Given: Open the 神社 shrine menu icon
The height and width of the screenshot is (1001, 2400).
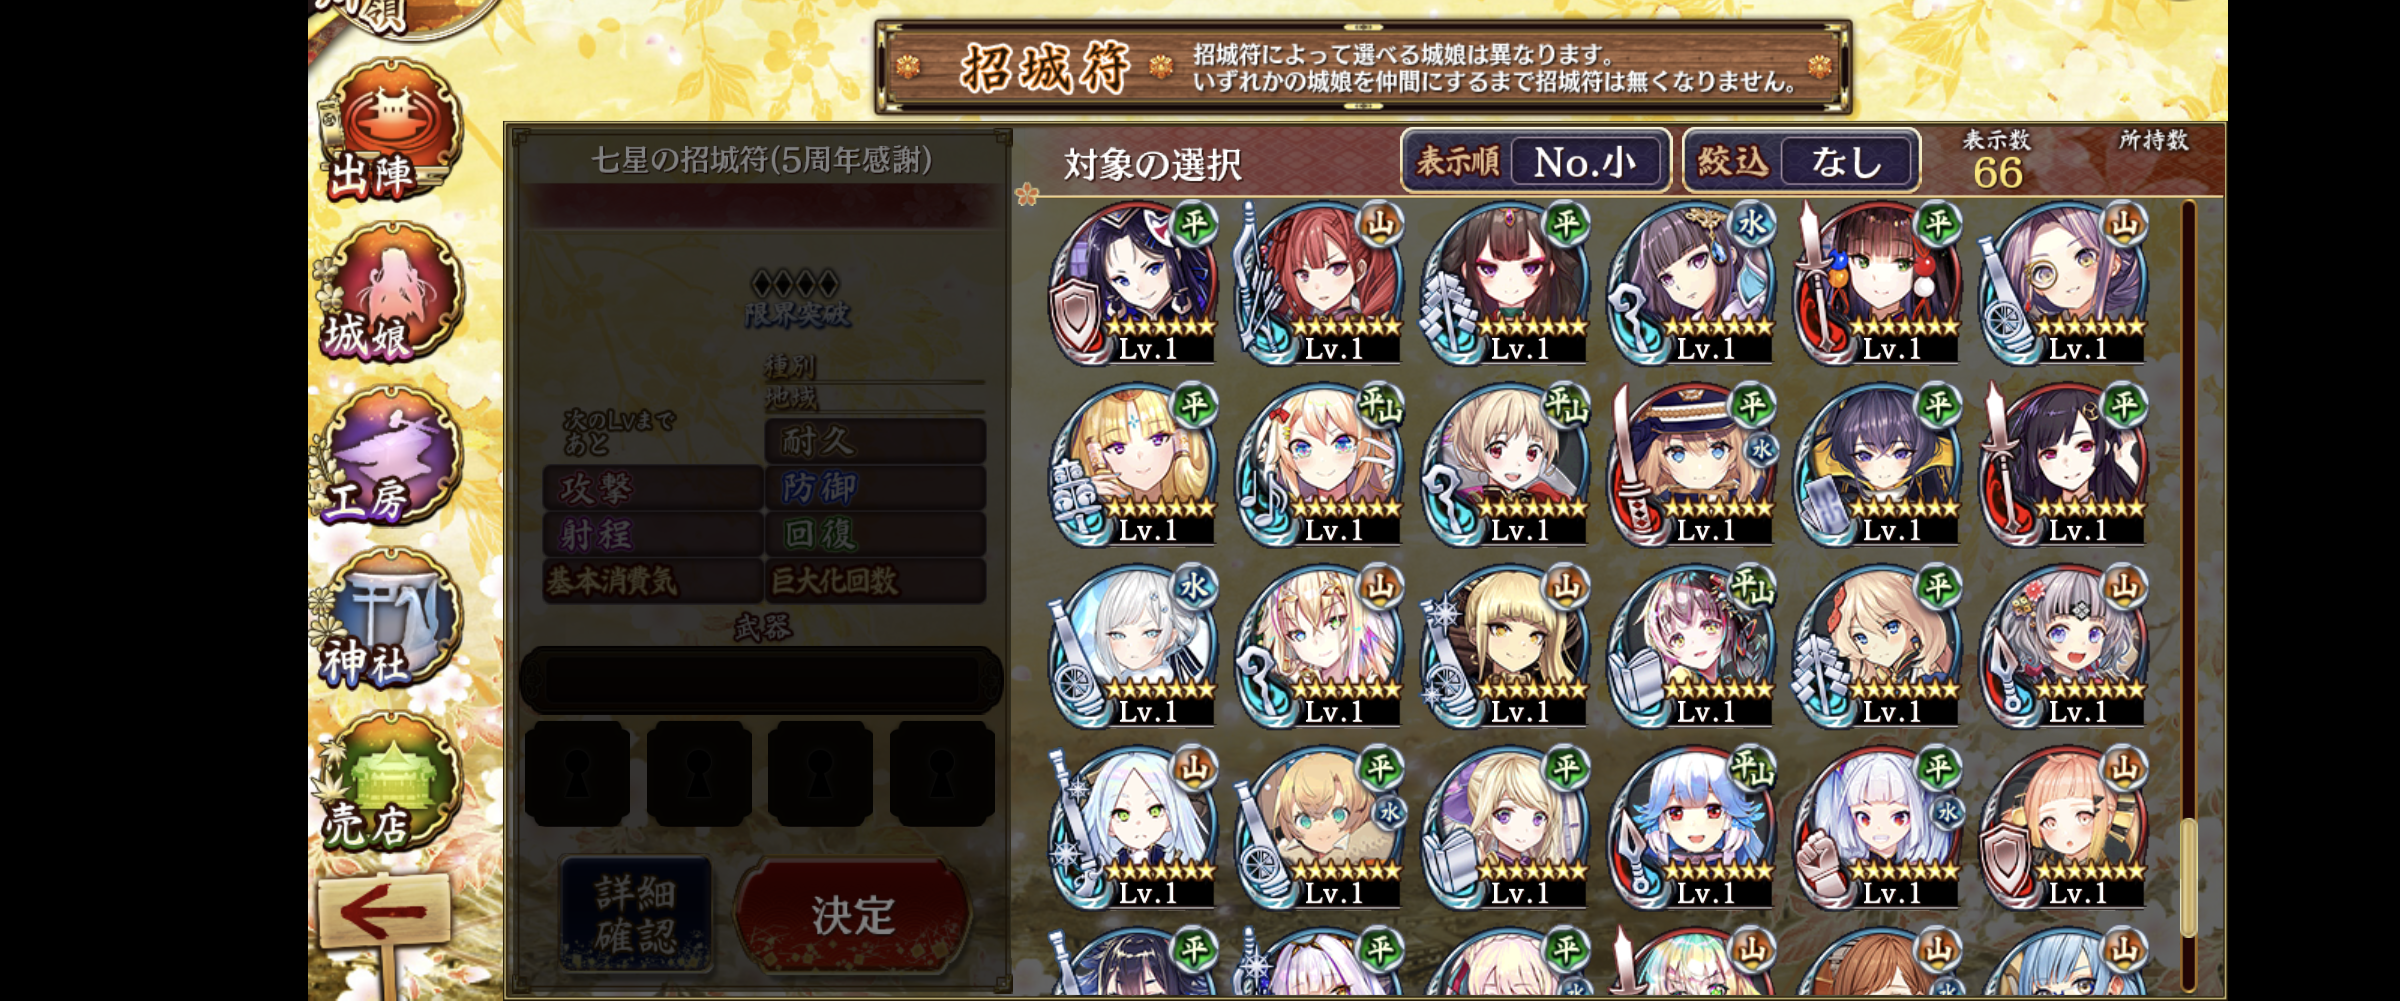Looking at the screenshot, I should click(x=392, y=619).
